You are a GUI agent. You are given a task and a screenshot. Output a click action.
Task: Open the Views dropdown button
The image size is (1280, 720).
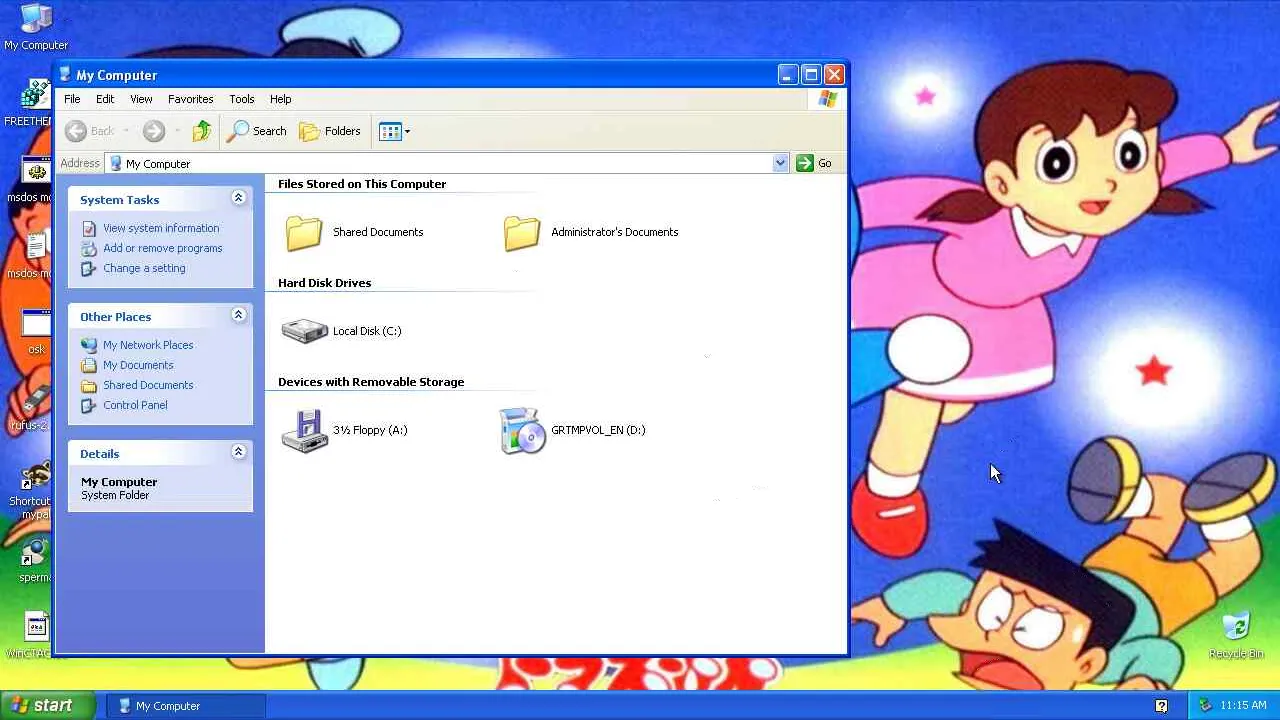(395, 131)
